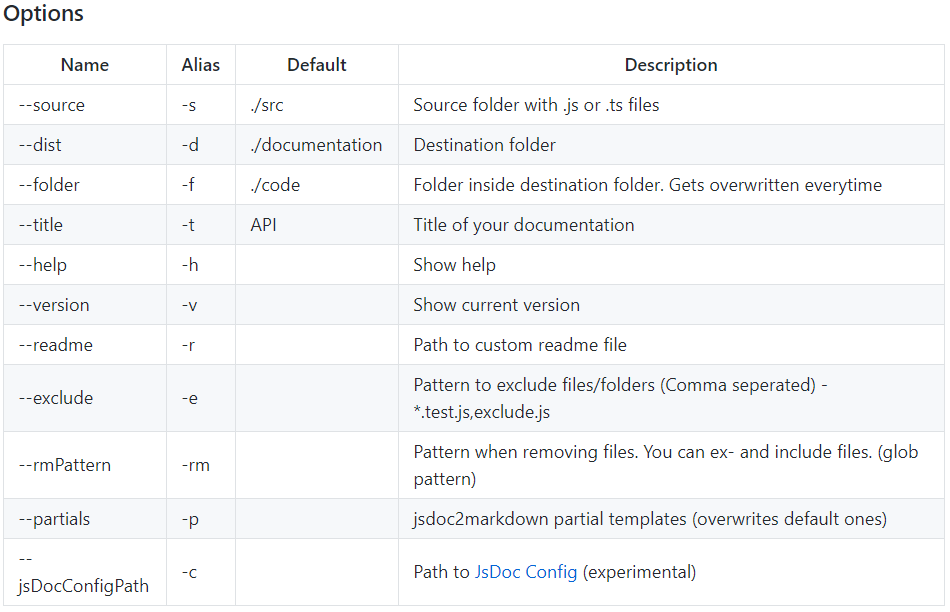Click the 'Show current version' description
Image resolution: width=950 pixels, height=612 pixels.
[497, 305]
